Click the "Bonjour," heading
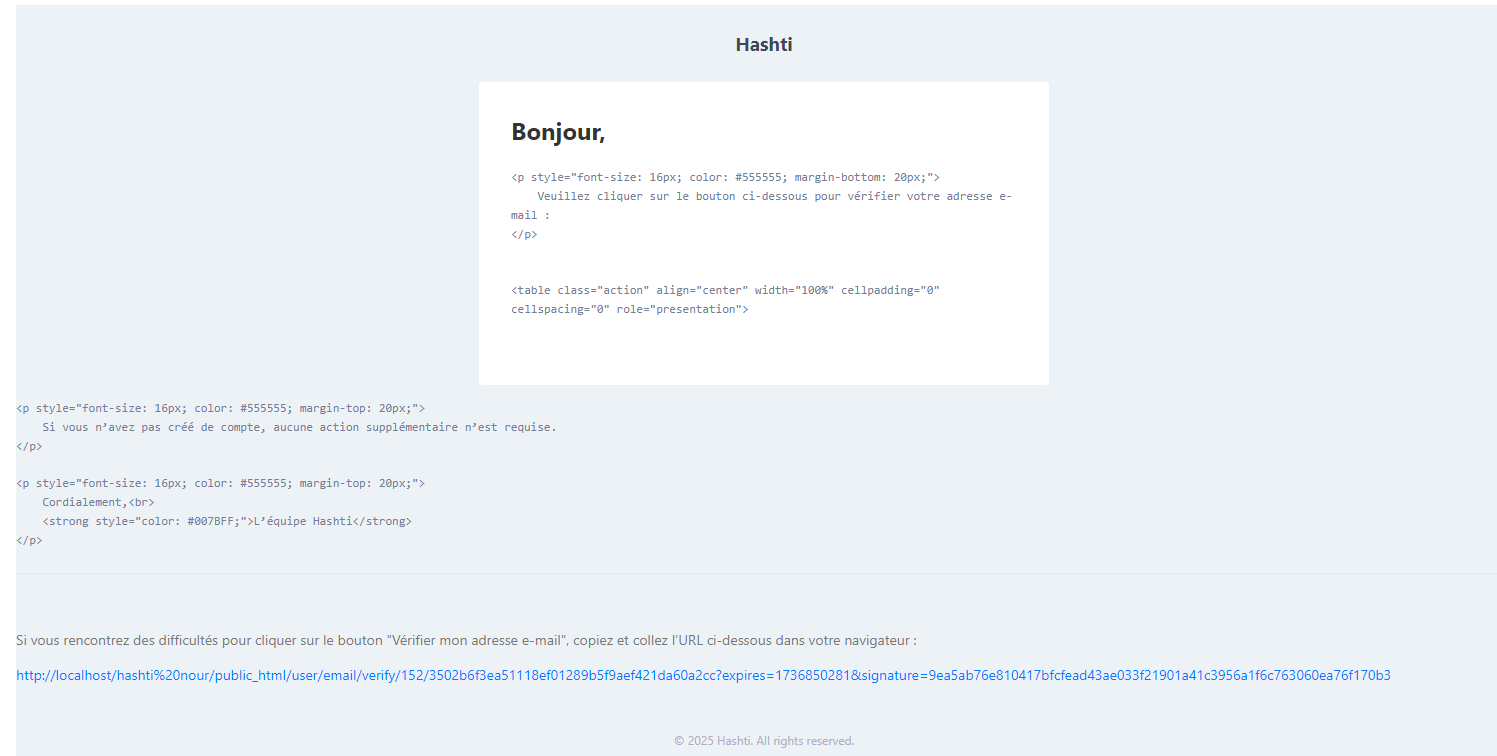Image resolution: width=1497 pixels, height=756 pixels. tap(558, 132)
